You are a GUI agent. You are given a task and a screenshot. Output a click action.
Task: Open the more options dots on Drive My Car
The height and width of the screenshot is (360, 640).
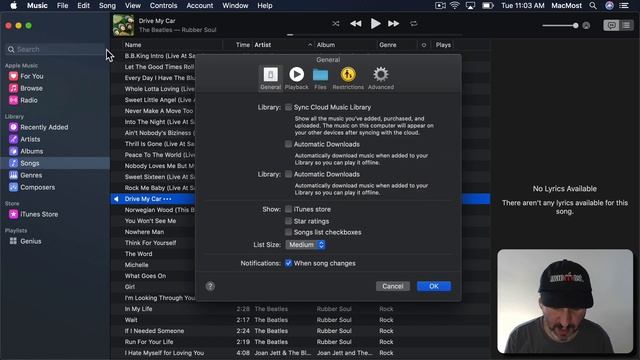pos(167,199)
